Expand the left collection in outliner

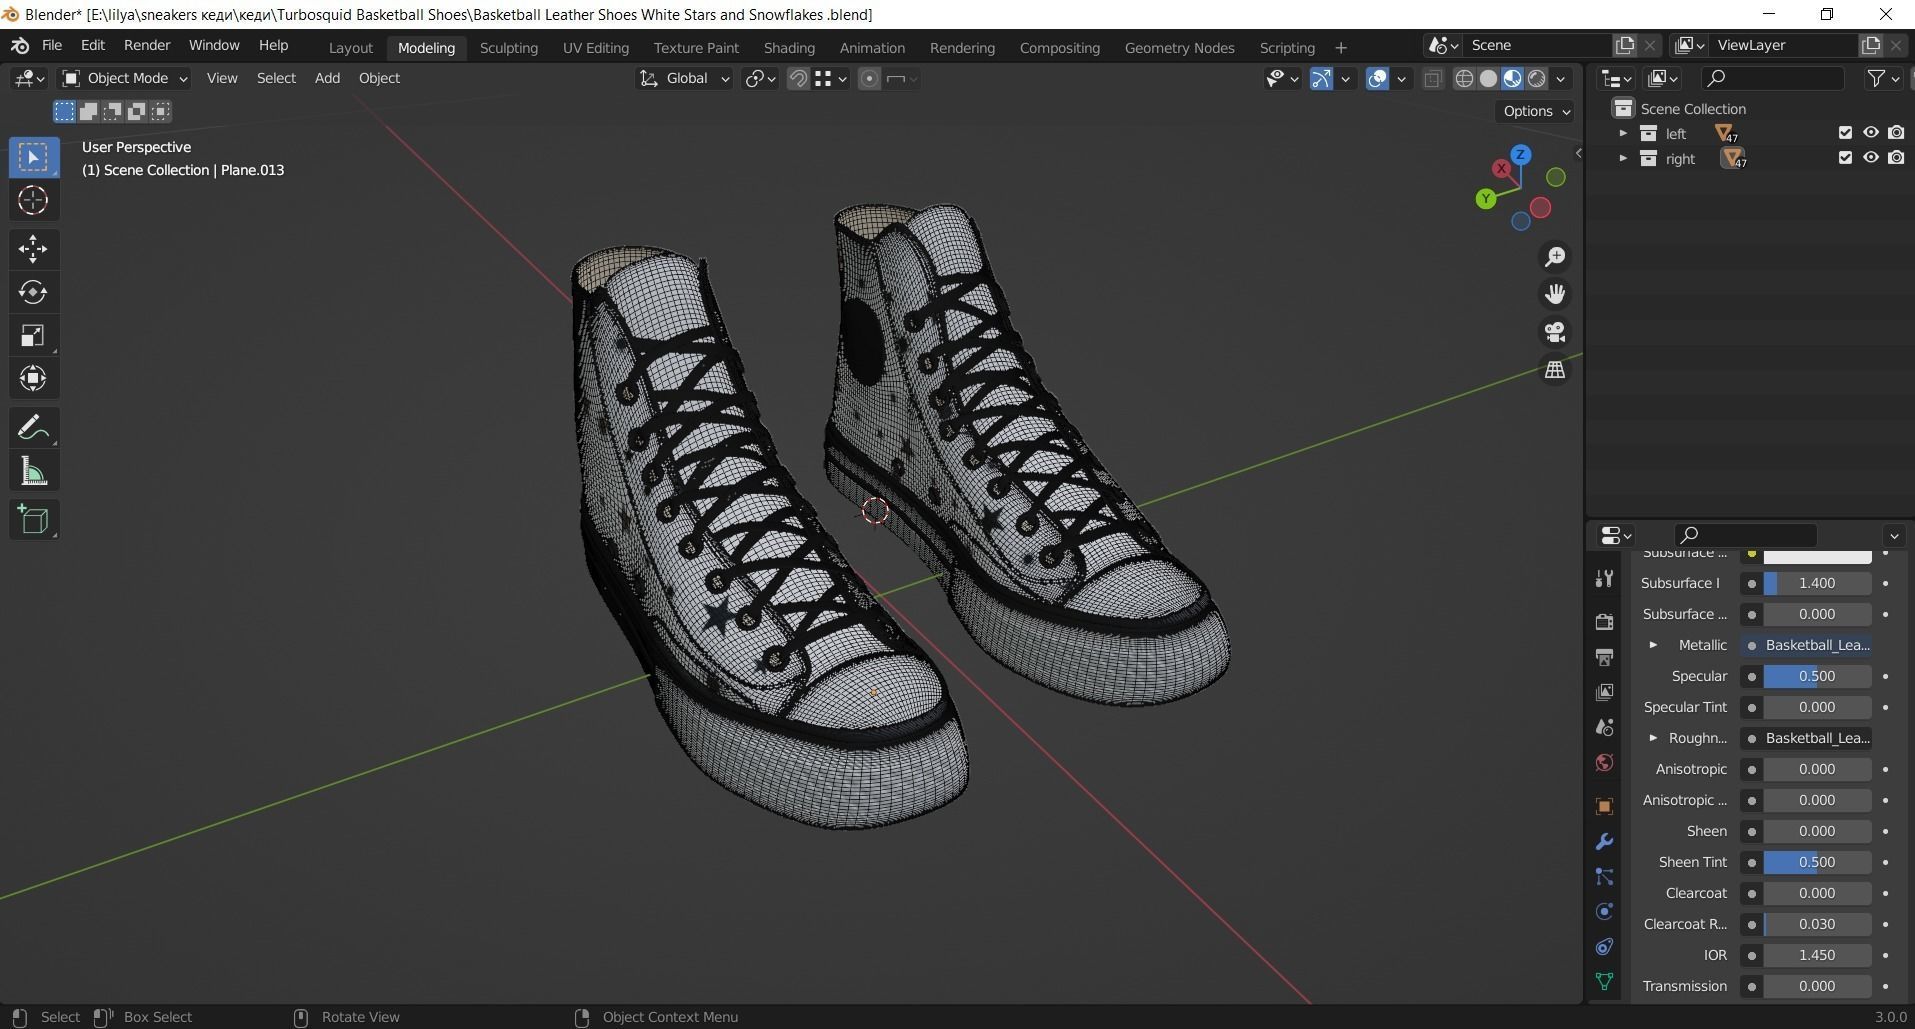tap(1622, 133)
